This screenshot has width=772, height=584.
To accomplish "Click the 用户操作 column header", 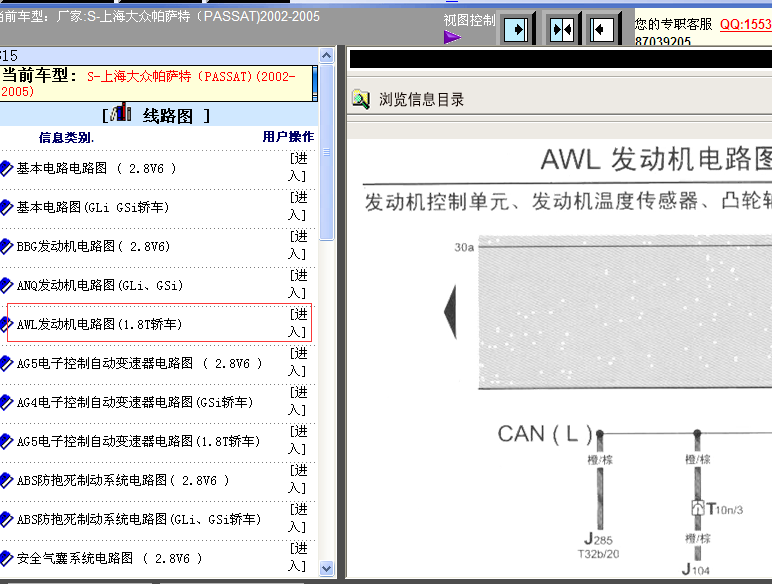I will coord(288,136).
